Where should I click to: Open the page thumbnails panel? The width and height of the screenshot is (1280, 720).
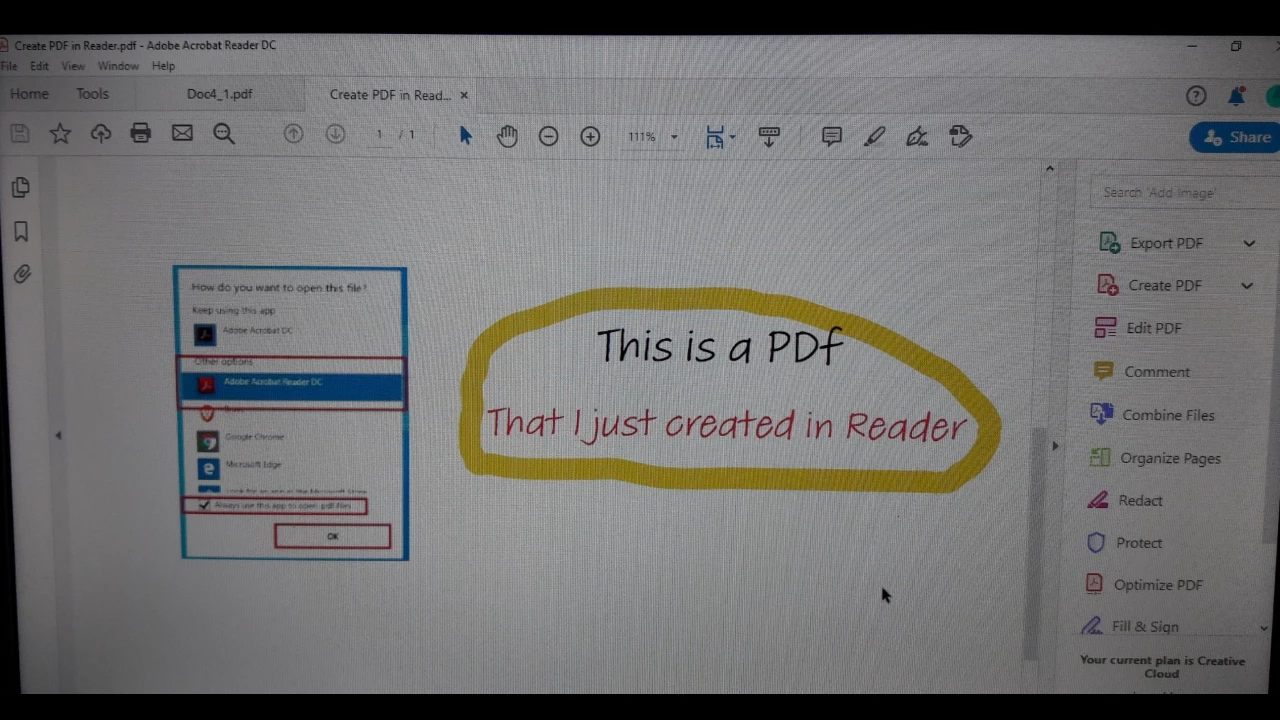20,188
